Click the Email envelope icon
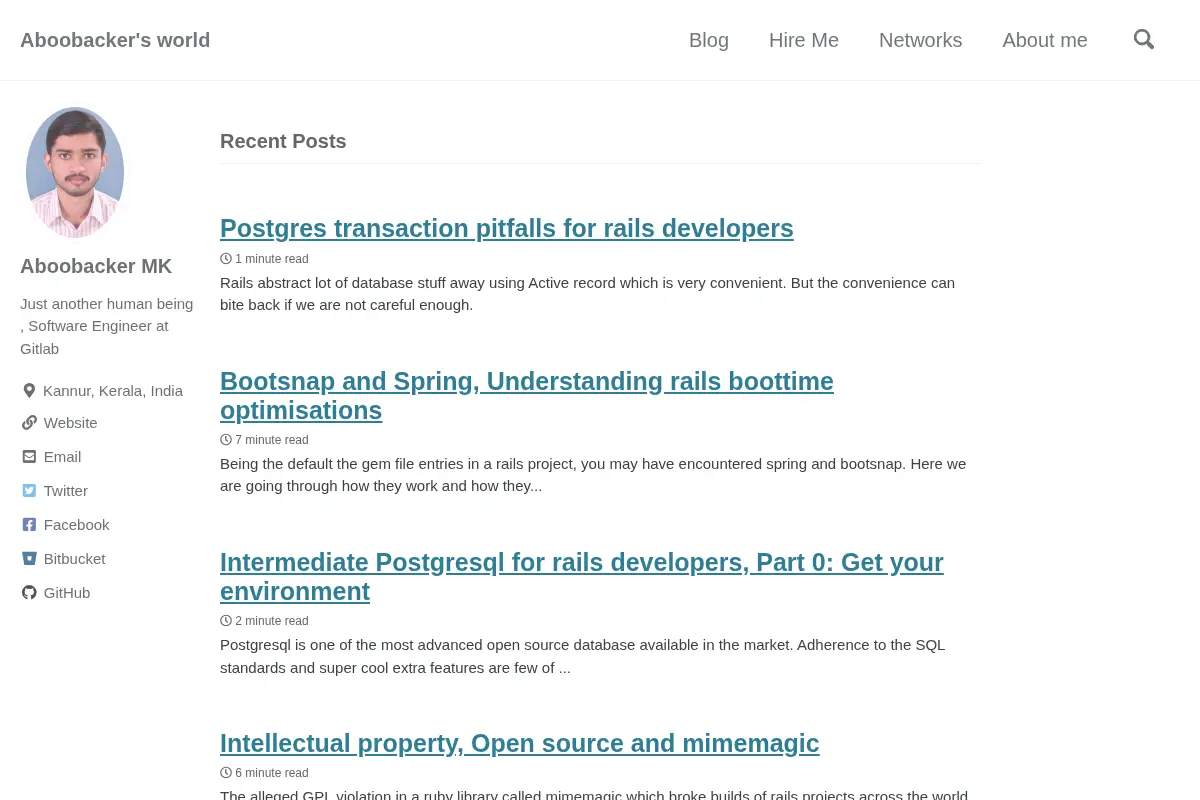Screen dimensions: 1200x800 [29, 456]
